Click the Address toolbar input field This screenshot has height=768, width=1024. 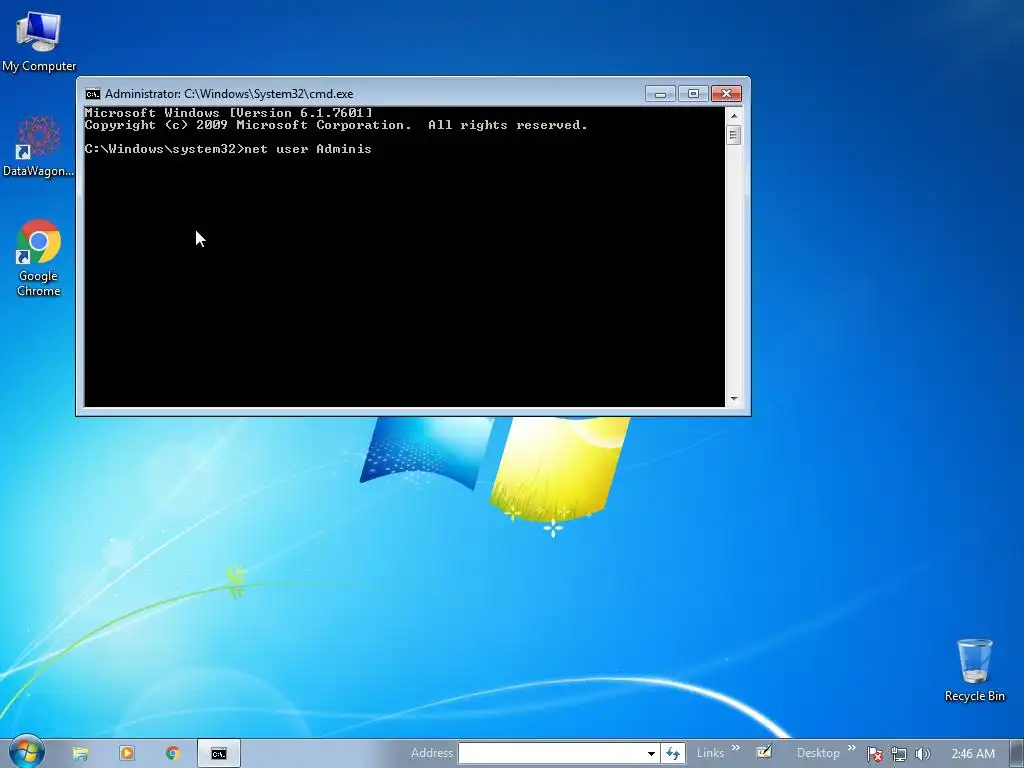pyautogui.click(x=552, y=753)
